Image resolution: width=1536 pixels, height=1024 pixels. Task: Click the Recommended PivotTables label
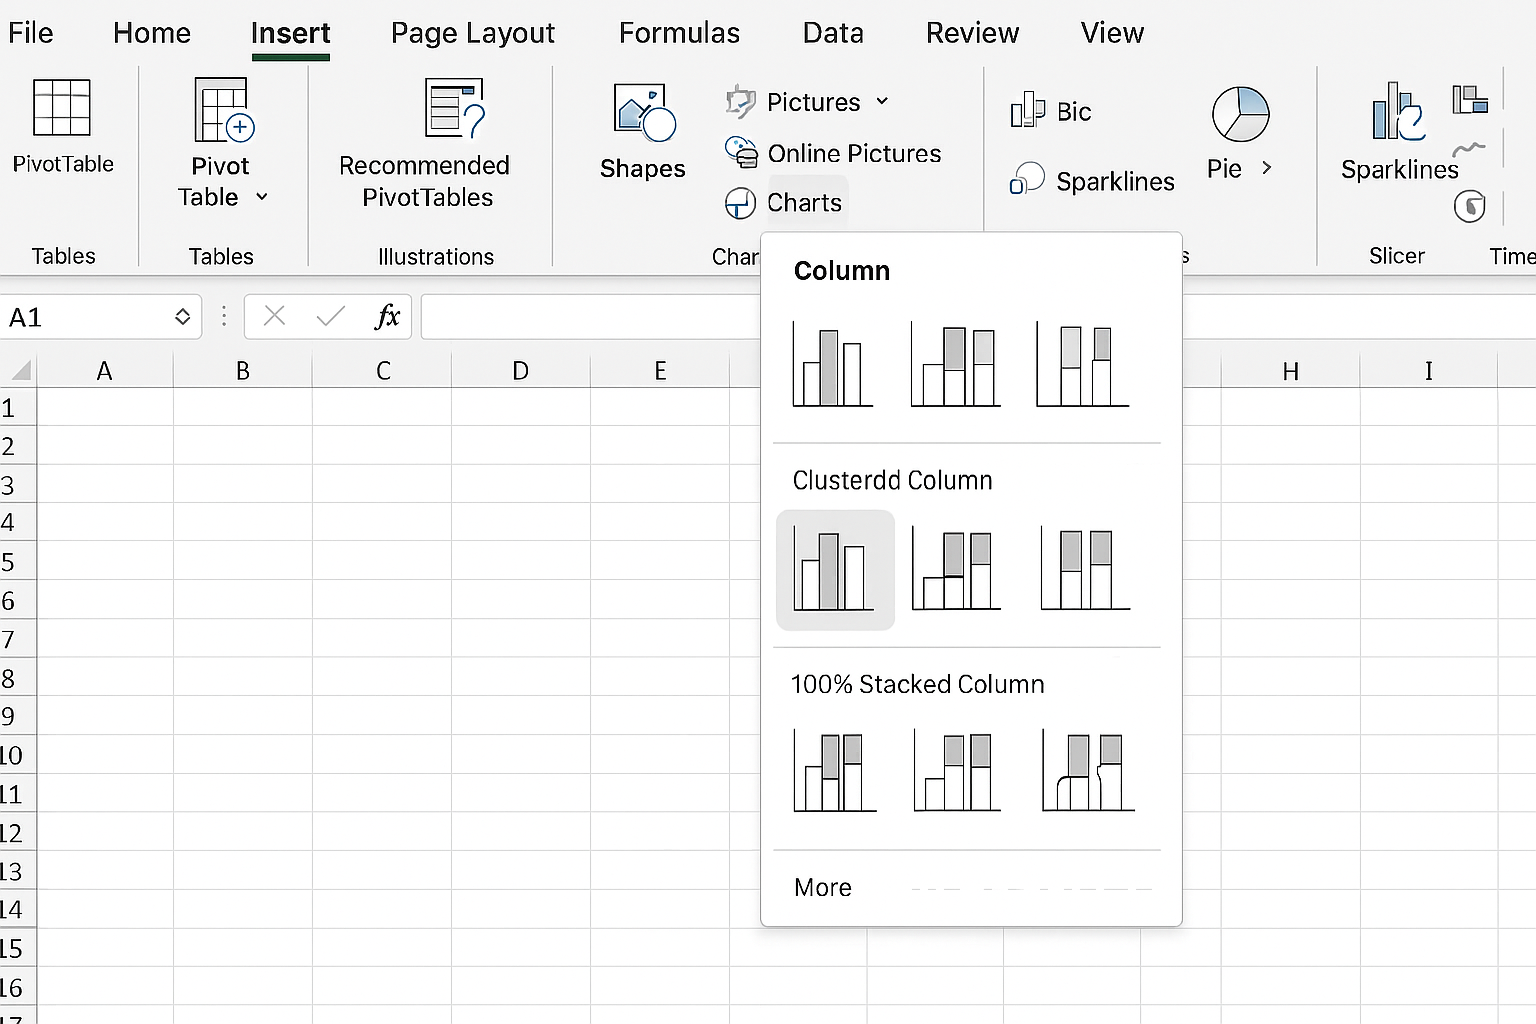click(x=425, y=181)
